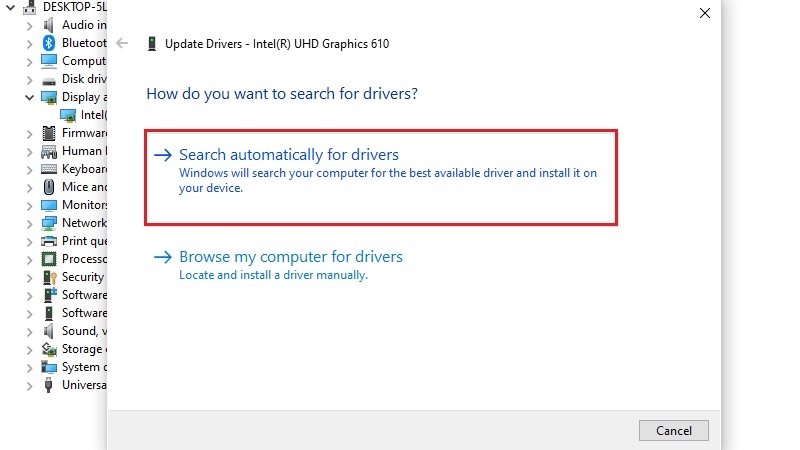Click the Processors icon
The height and width of the screenshot is (450, 800).
(49, 259)
